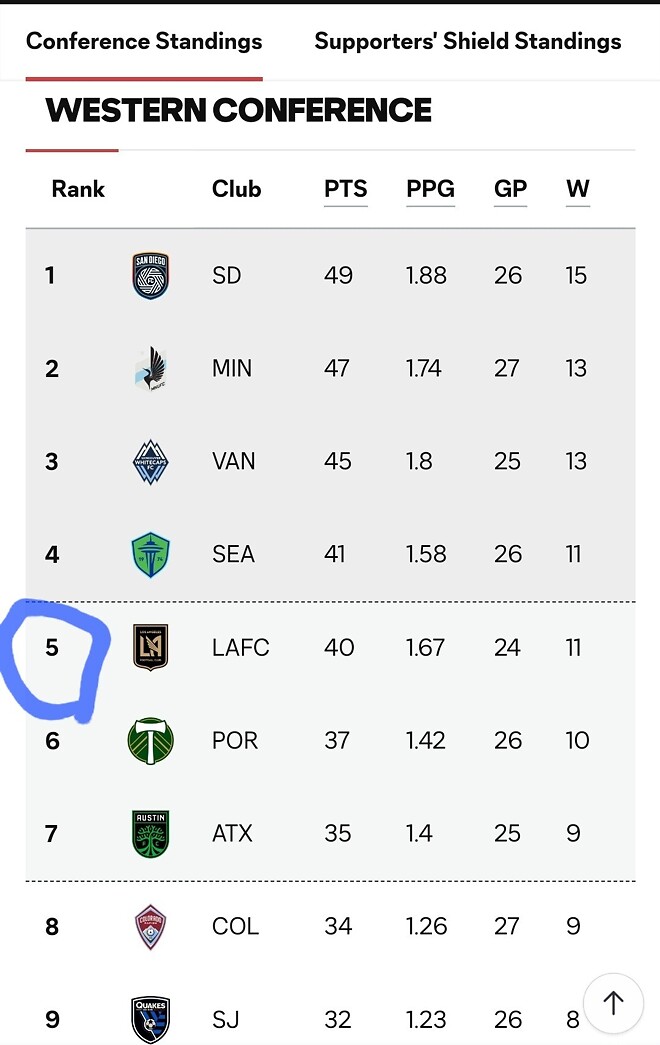The width and height of the screenshot is (660, 1045).
Task: Click the W column header
Action: (x=577, y=189)
